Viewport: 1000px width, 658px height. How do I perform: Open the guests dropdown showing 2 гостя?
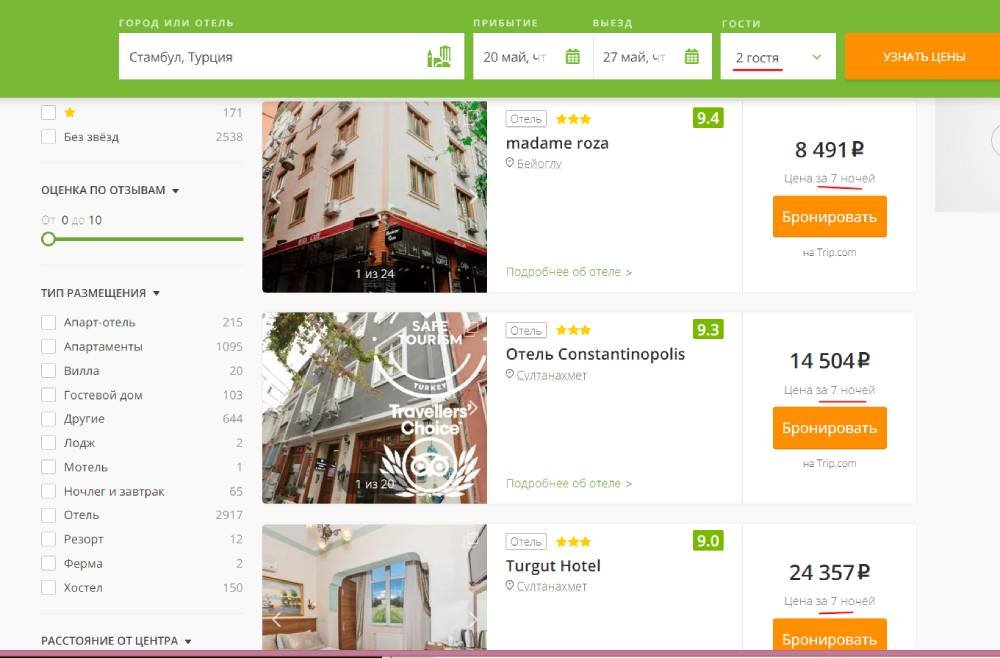pyautogui.click(x=778, y=57)
